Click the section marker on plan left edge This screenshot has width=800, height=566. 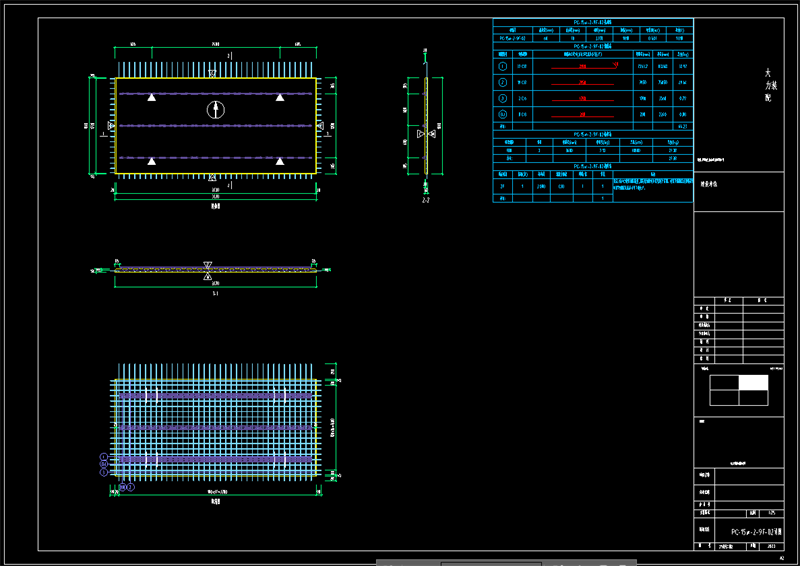tap(111, 126)
